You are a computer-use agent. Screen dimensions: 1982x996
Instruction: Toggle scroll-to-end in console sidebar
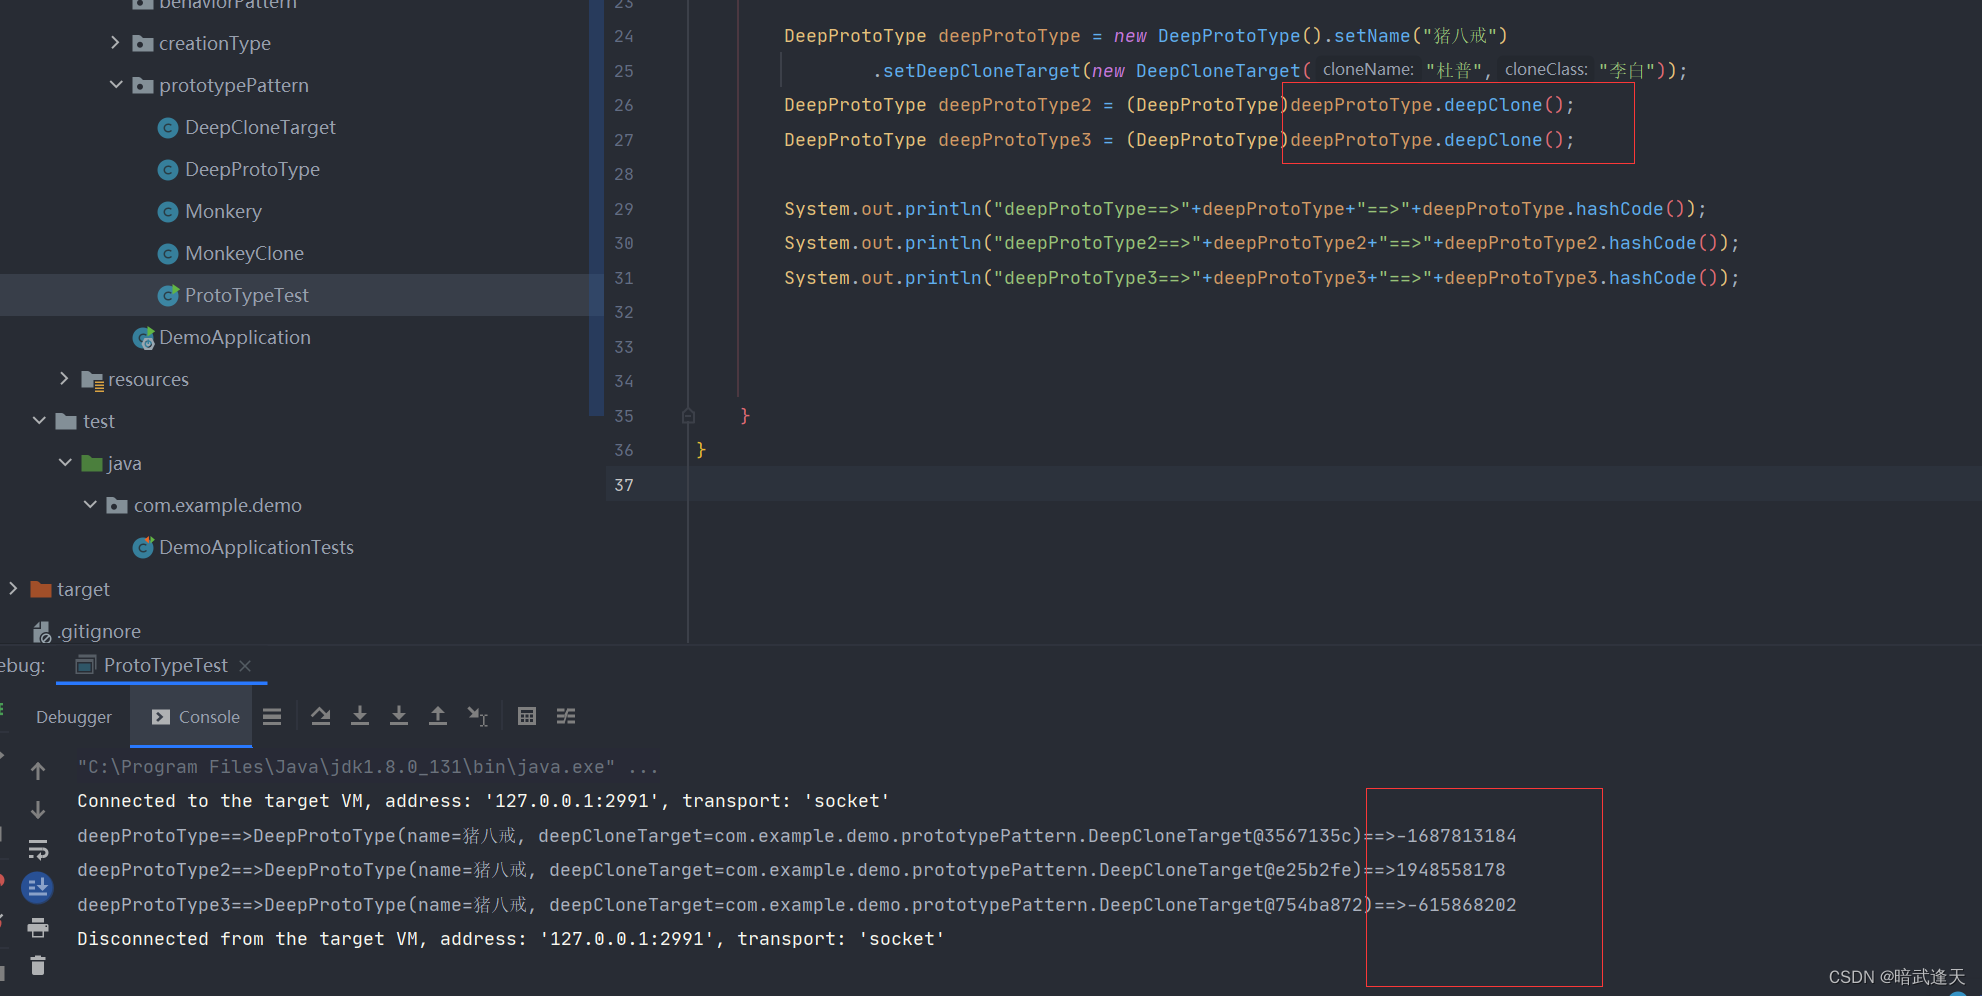pos(38,887)
